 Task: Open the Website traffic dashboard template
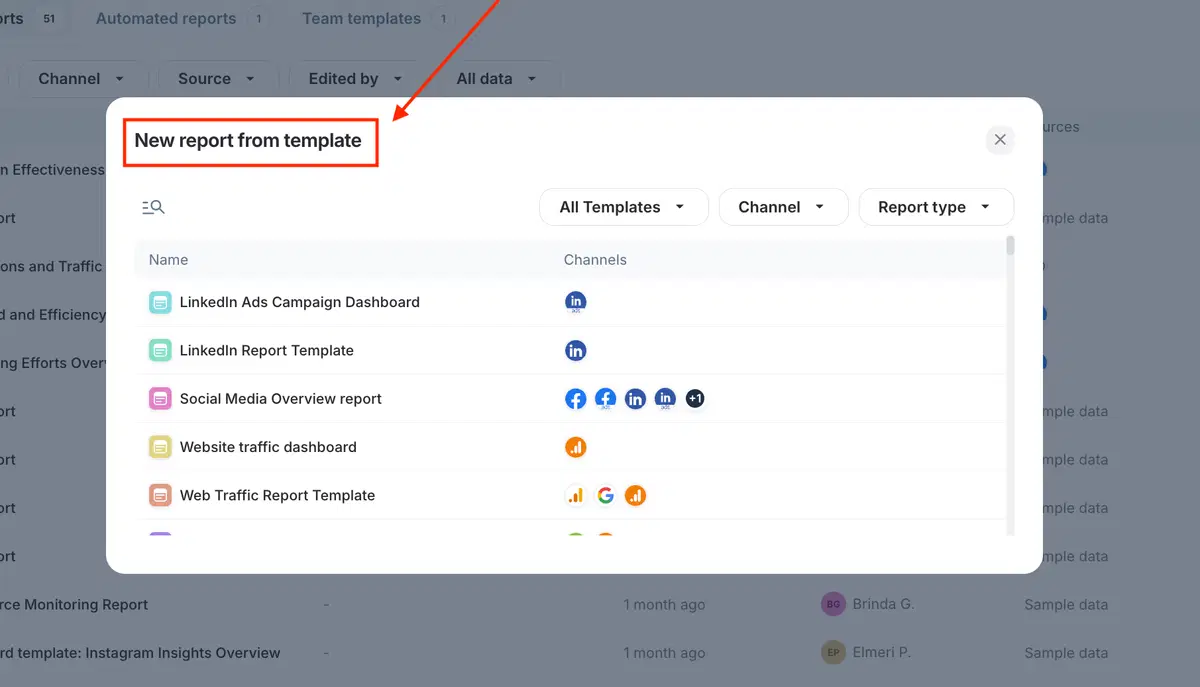coord(268,446)
